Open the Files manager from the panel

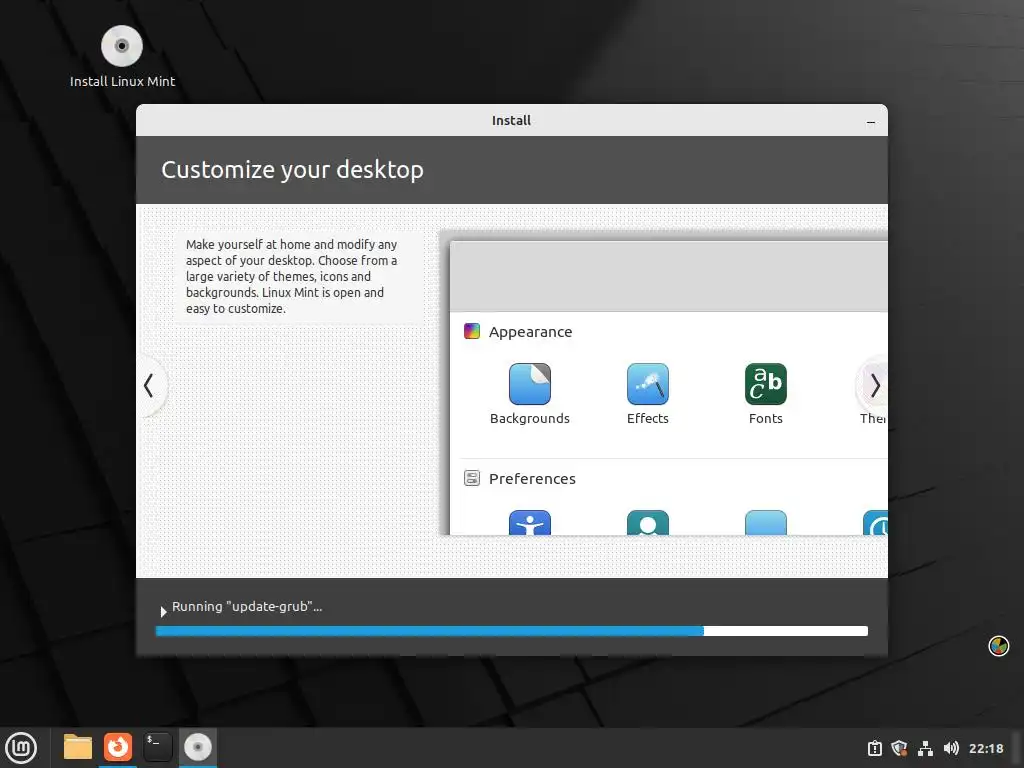pyautogui.click(x=78, y=747)
